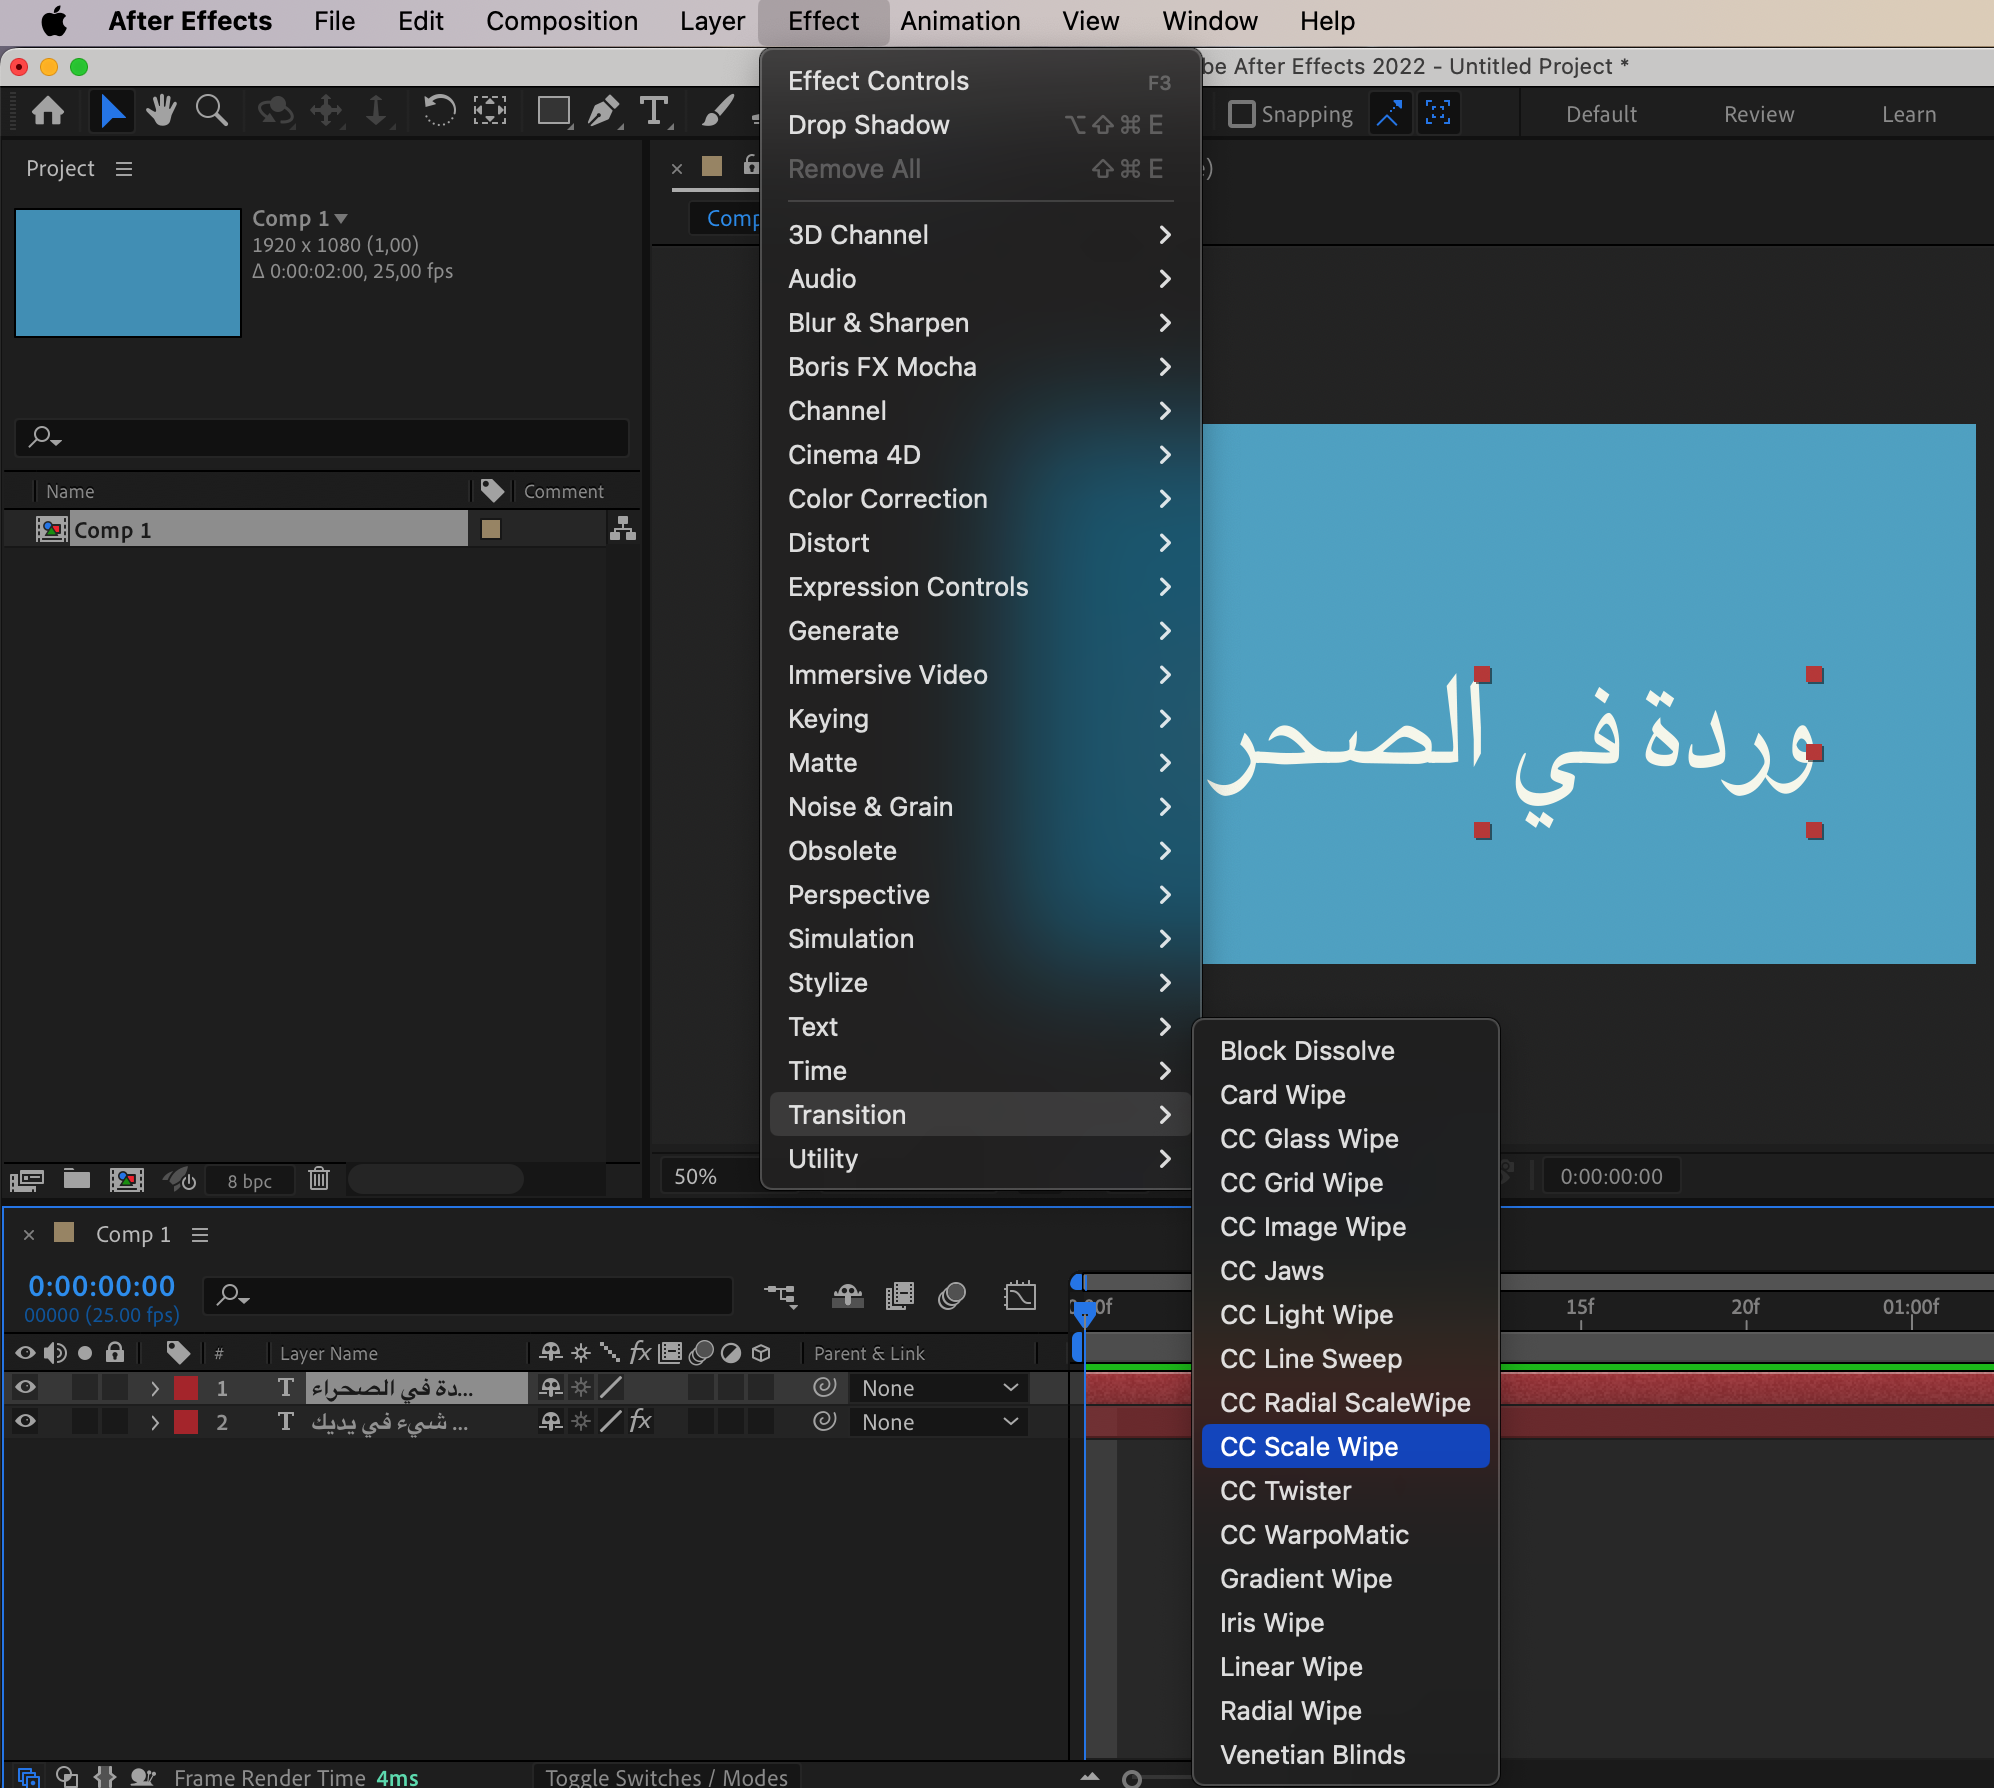1994x1788 pixels.
Task: Click the red label color swatch of layer 1
Action: [186, 1388]
